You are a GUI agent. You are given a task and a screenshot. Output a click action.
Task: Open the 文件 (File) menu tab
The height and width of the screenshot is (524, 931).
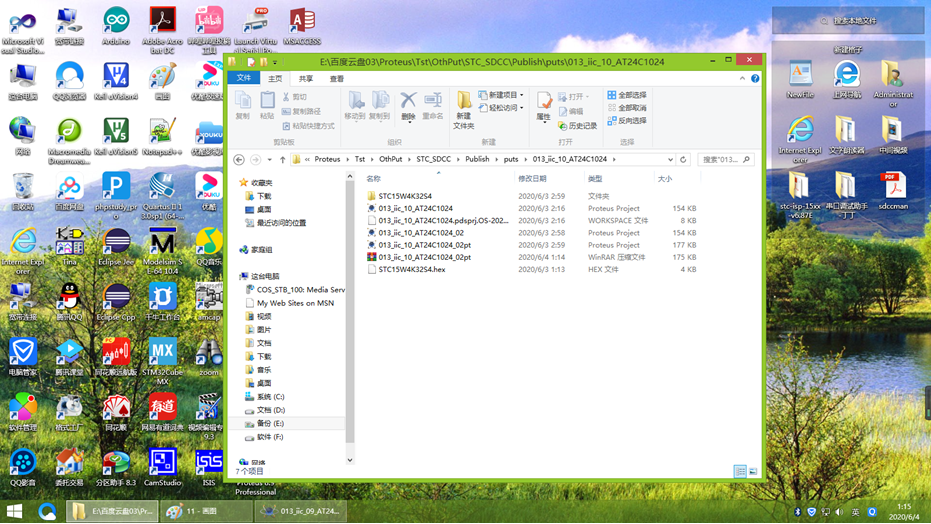coord(244,78)
